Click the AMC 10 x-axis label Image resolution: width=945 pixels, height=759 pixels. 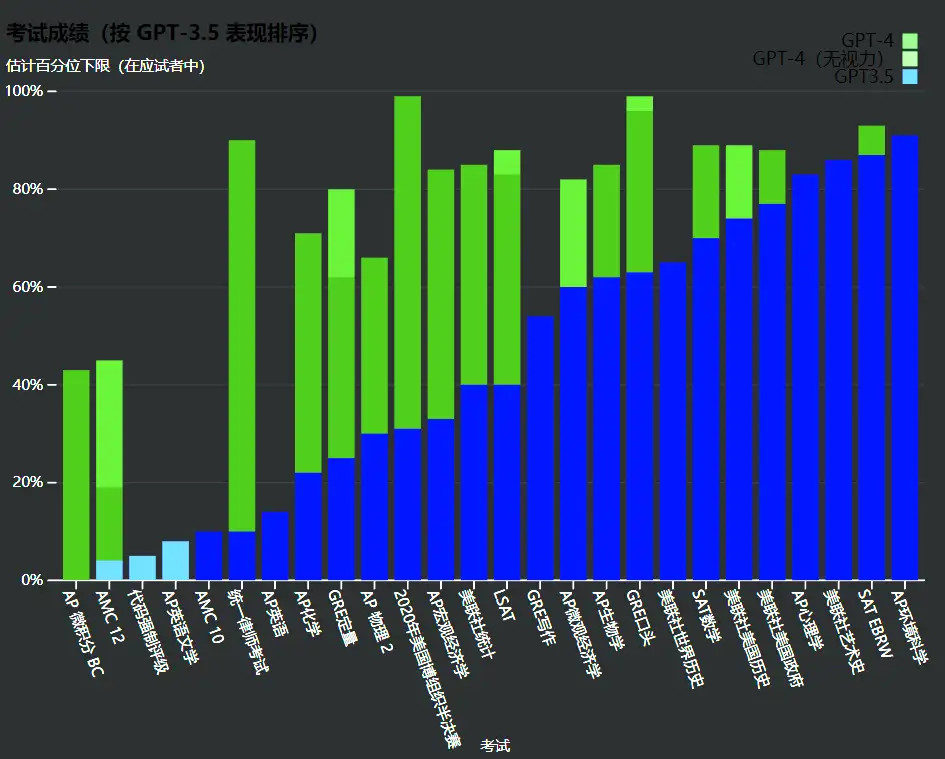[x=209, y=616]
